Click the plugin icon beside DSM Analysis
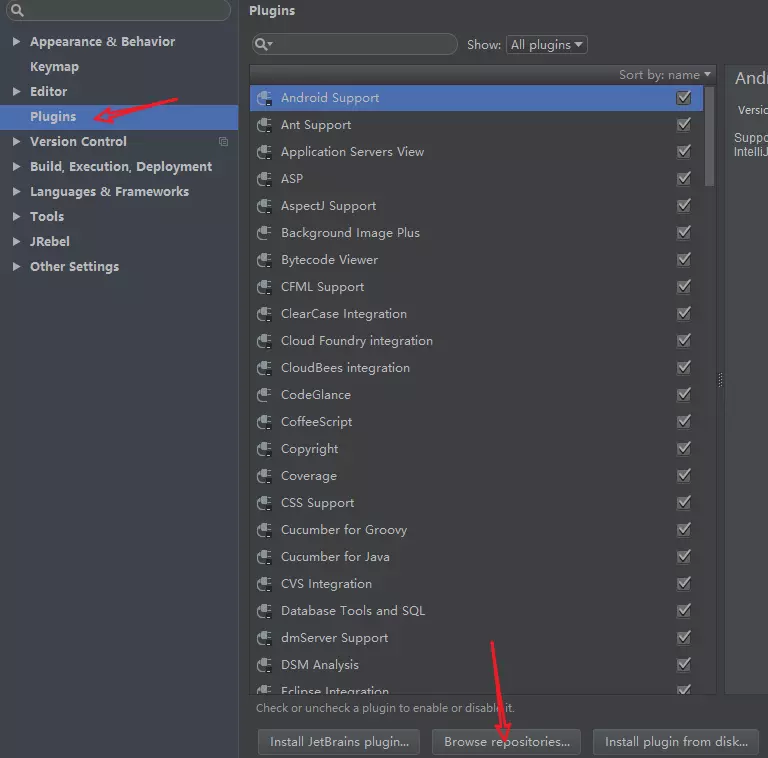 point(264,665)
